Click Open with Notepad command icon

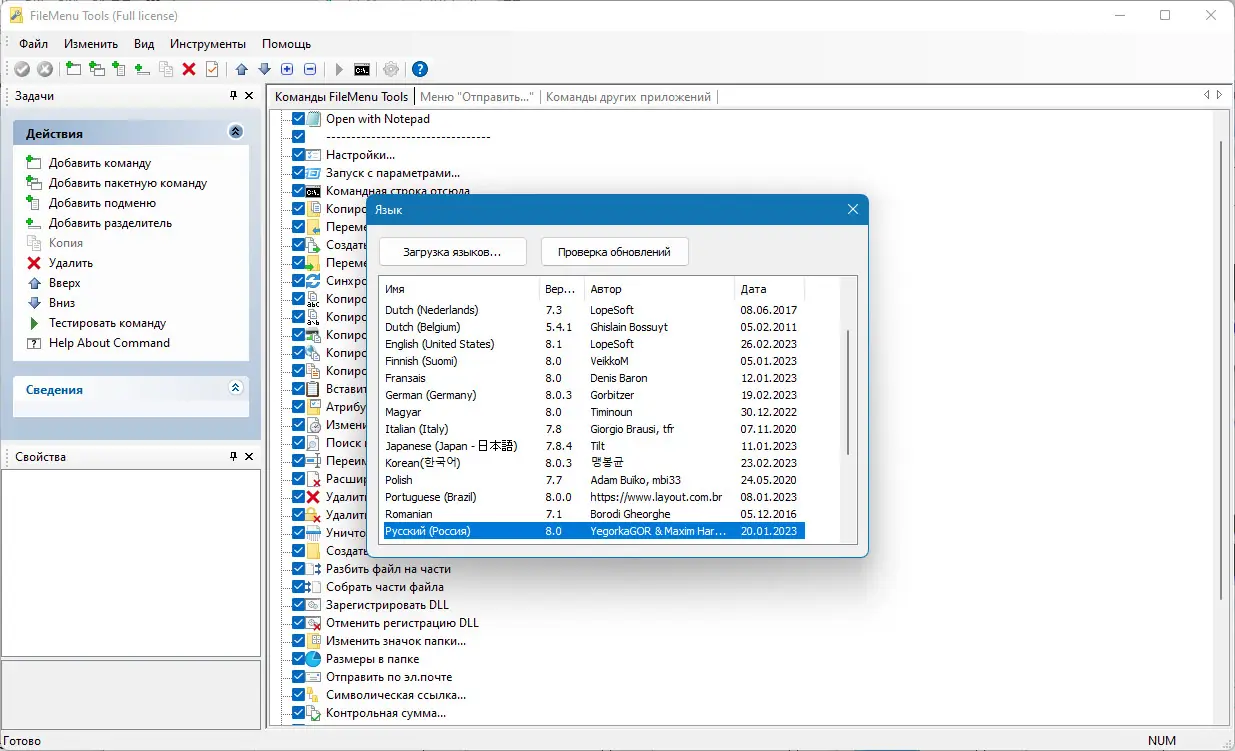[x=314, y=119]
